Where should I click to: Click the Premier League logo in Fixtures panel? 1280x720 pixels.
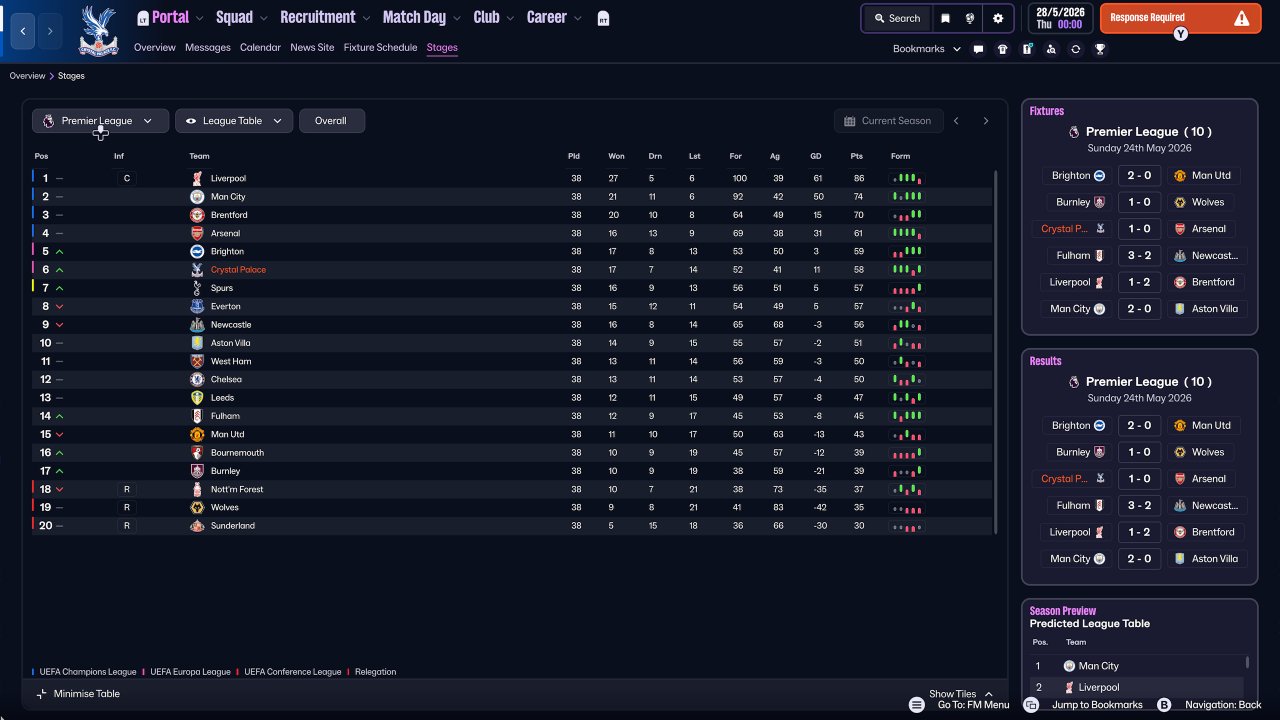1074,132
